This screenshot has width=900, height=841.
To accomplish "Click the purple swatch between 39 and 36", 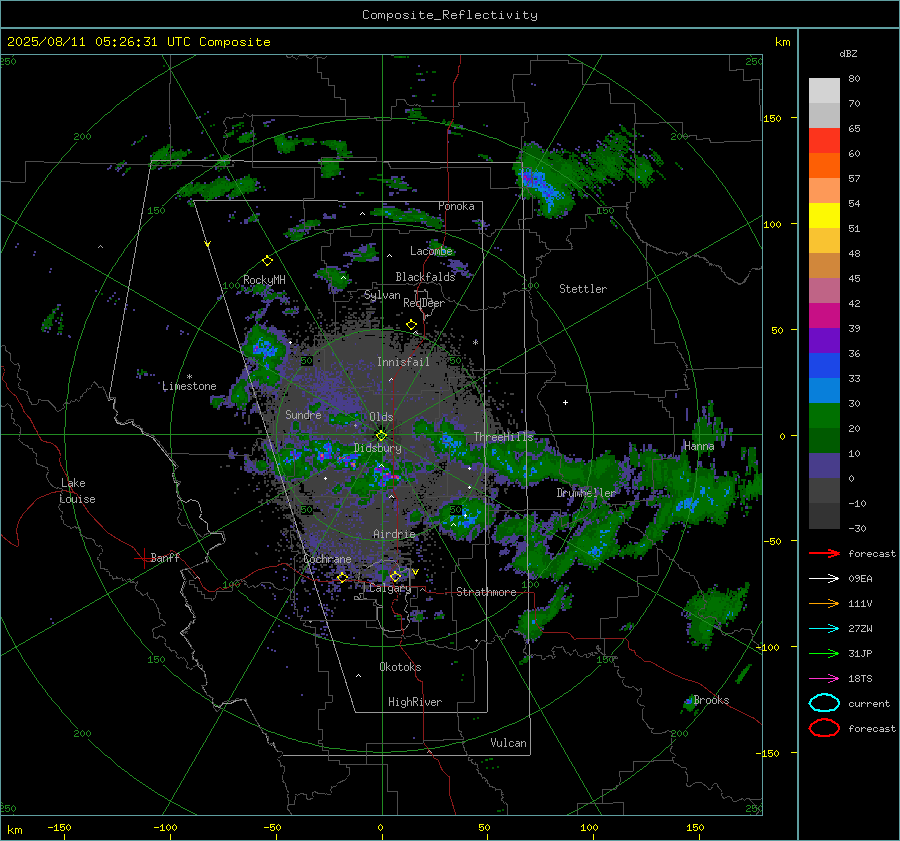I will click(824, 340).
